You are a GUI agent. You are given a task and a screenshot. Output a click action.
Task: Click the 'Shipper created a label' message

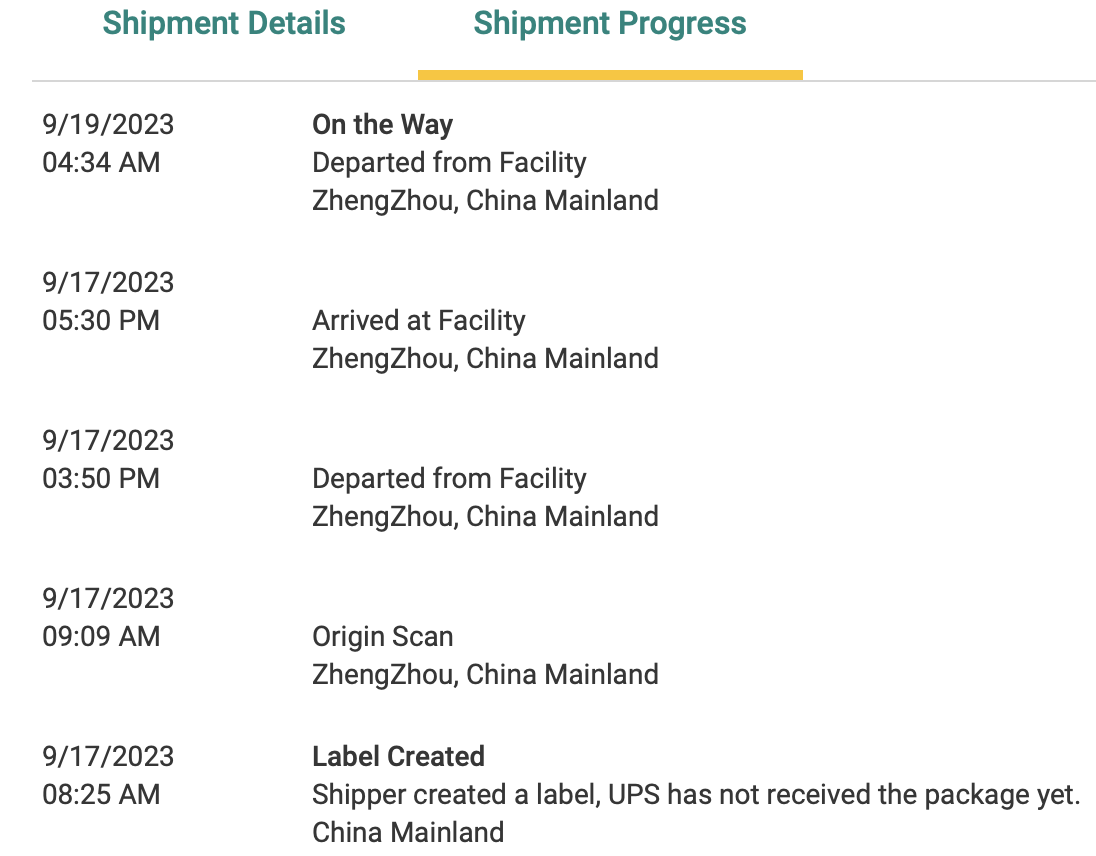click(696, 794)
